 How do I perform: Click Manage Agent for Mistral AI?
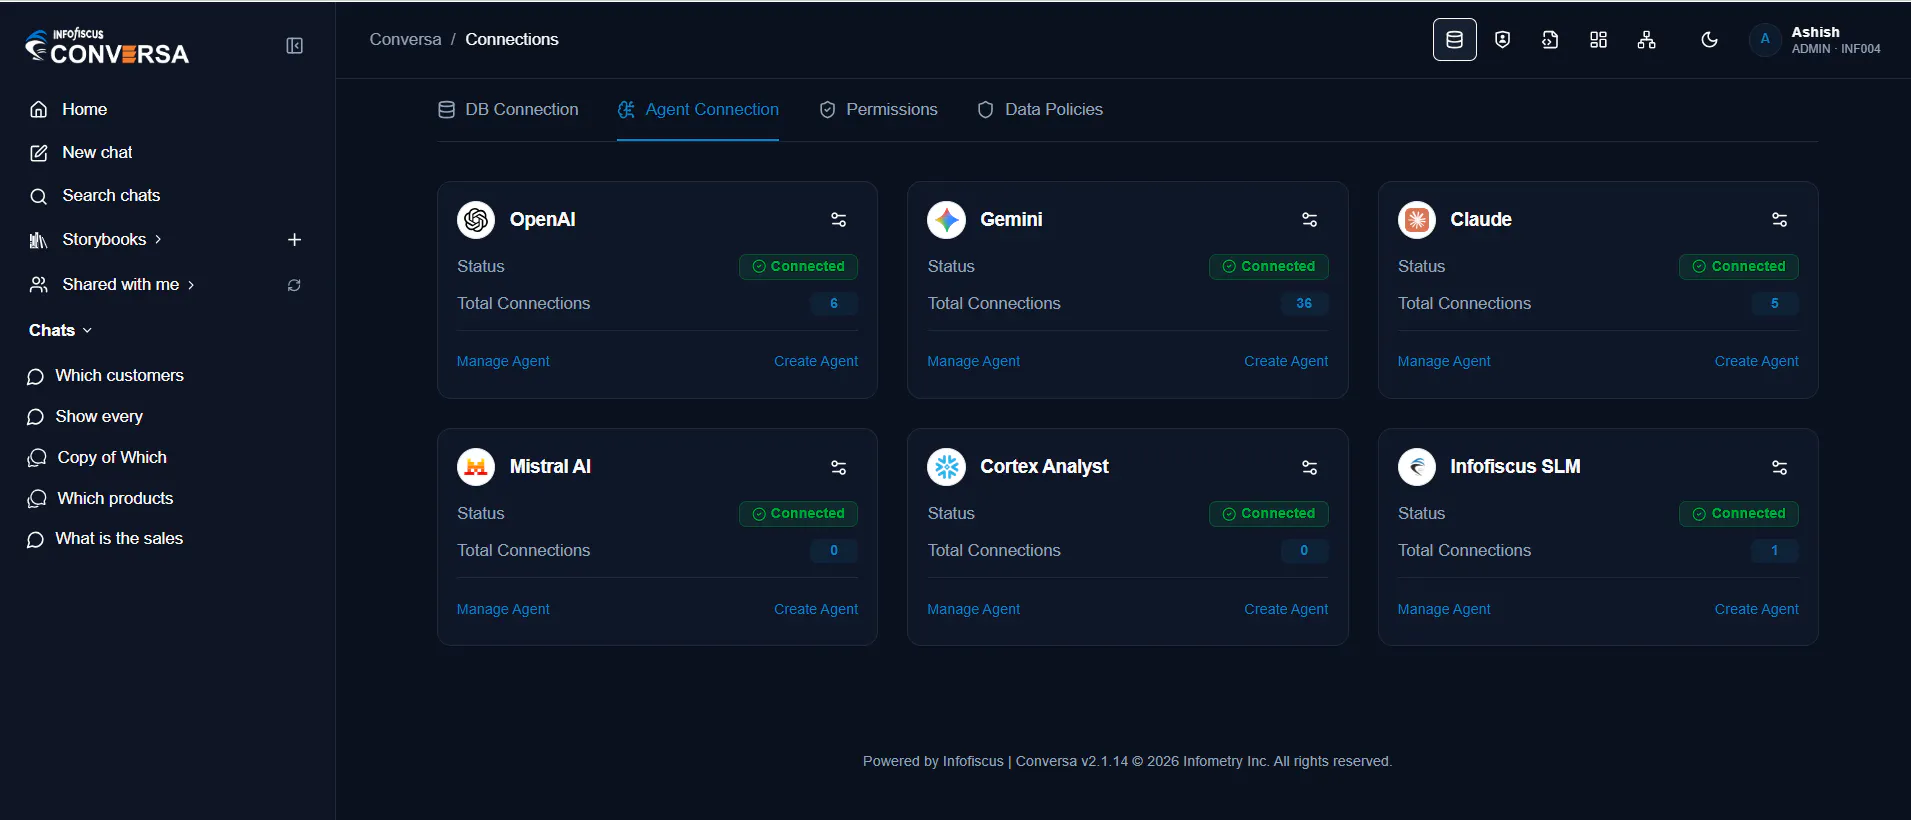503,610
